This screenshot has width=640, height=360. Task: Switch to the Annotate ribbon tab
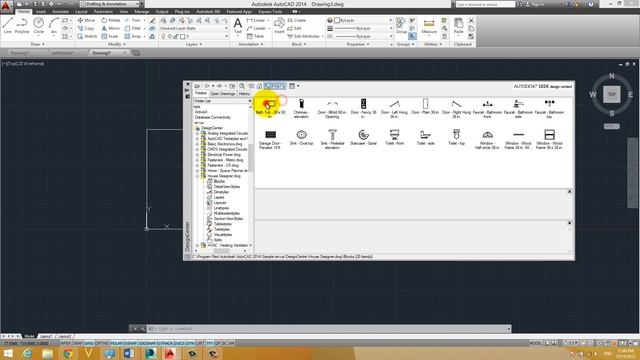coord(60,12)
